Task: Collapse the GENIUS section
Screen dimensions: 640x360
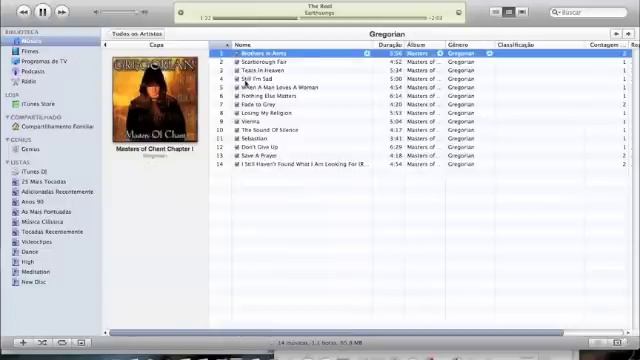Action: click(x=7, y=140)
